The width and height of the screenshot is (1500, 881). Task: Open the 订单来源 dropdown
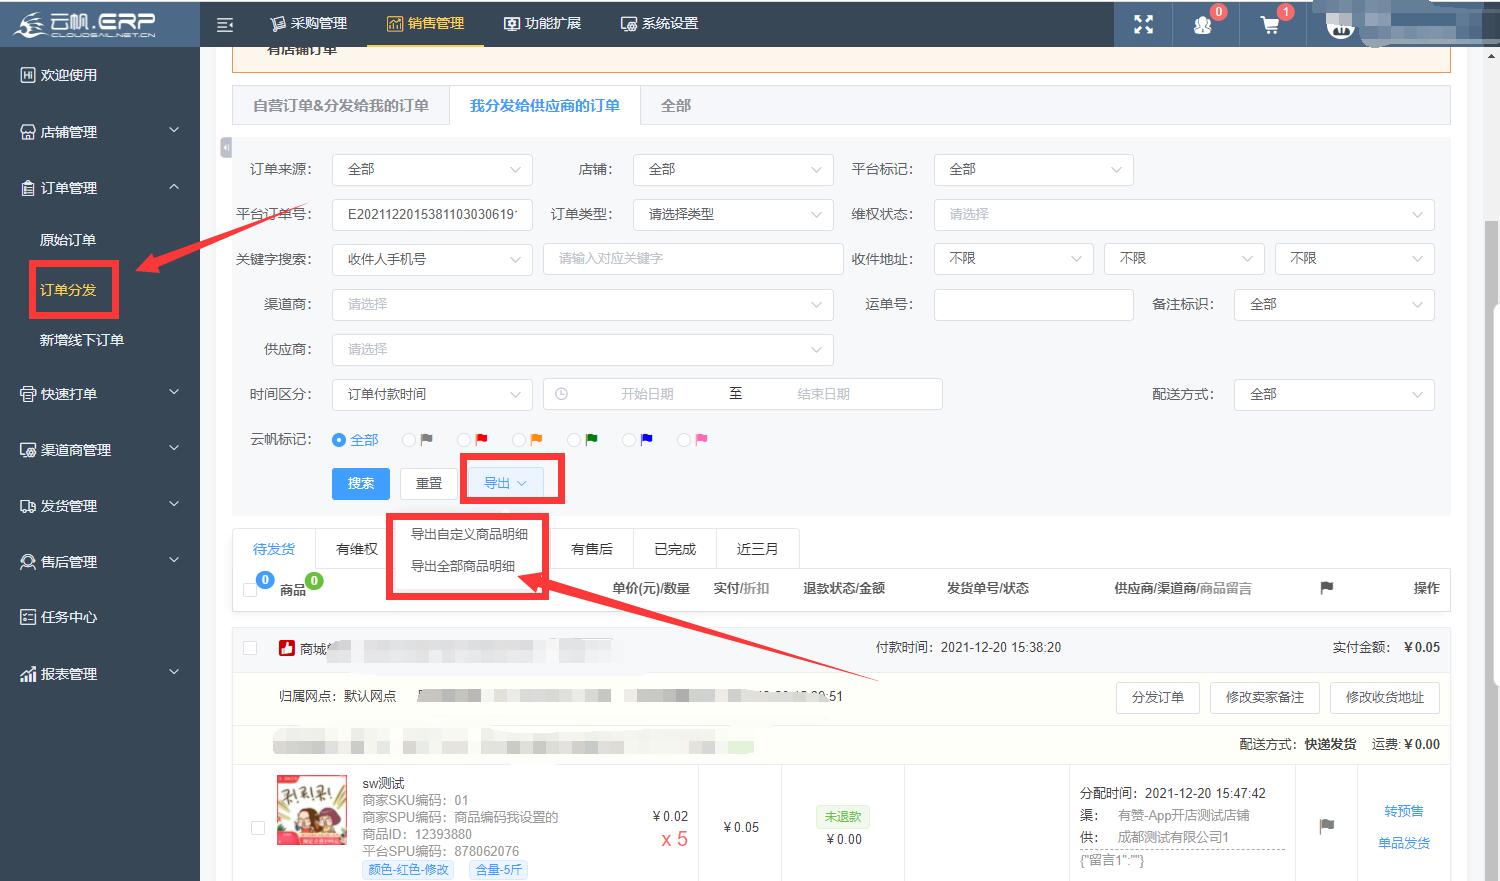tap(432, 170)
